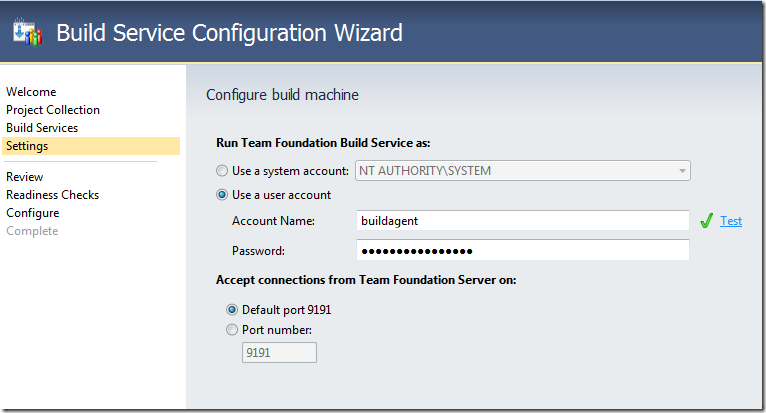
Task: Select the Use a system account option
Action: coord(222,171)
